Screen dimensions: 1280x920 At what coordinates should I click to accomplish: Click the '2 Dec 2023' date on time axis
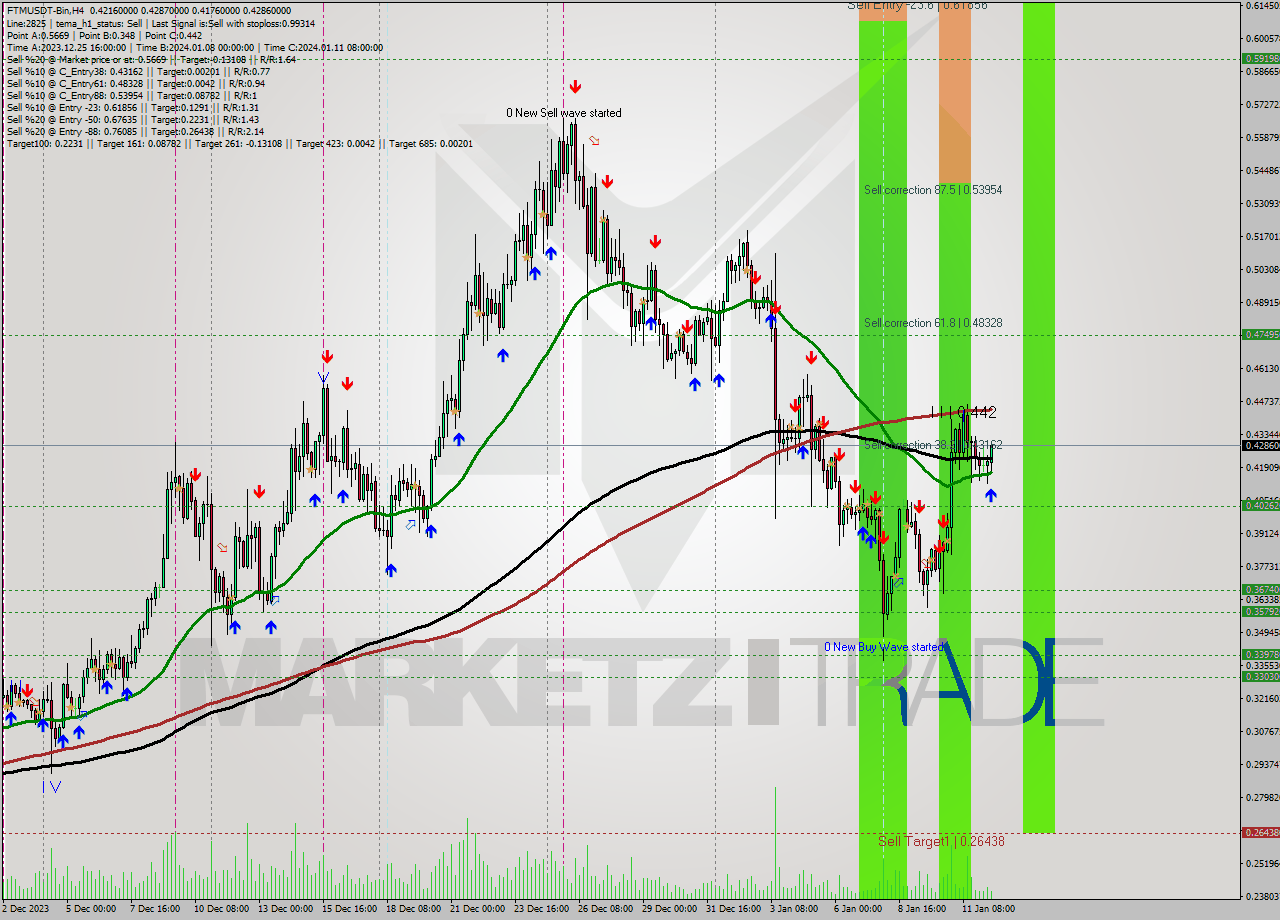tap(26, 909)
